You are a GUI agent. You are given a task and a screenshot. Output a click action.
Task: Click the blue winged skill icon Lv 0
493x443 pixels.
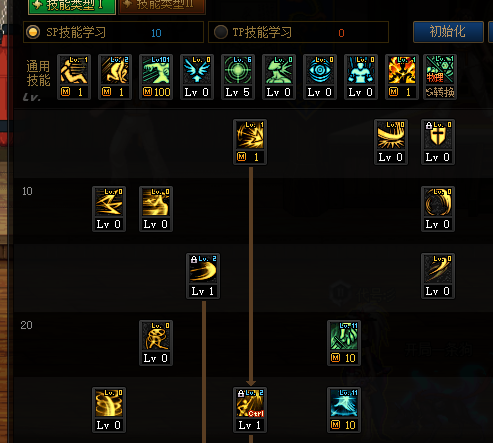click(197, 77)
